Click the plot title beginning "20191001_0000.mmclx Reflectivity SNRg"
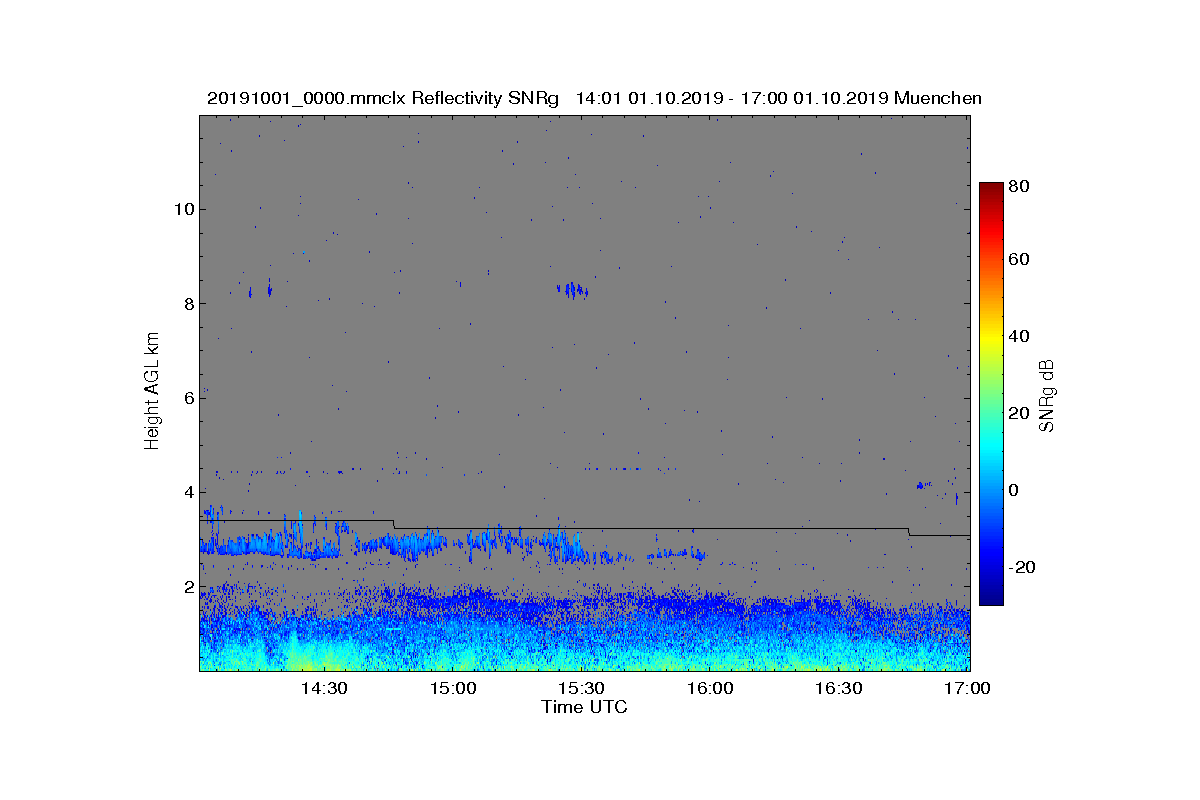1200x800 pixels. [x=594, y=98]
